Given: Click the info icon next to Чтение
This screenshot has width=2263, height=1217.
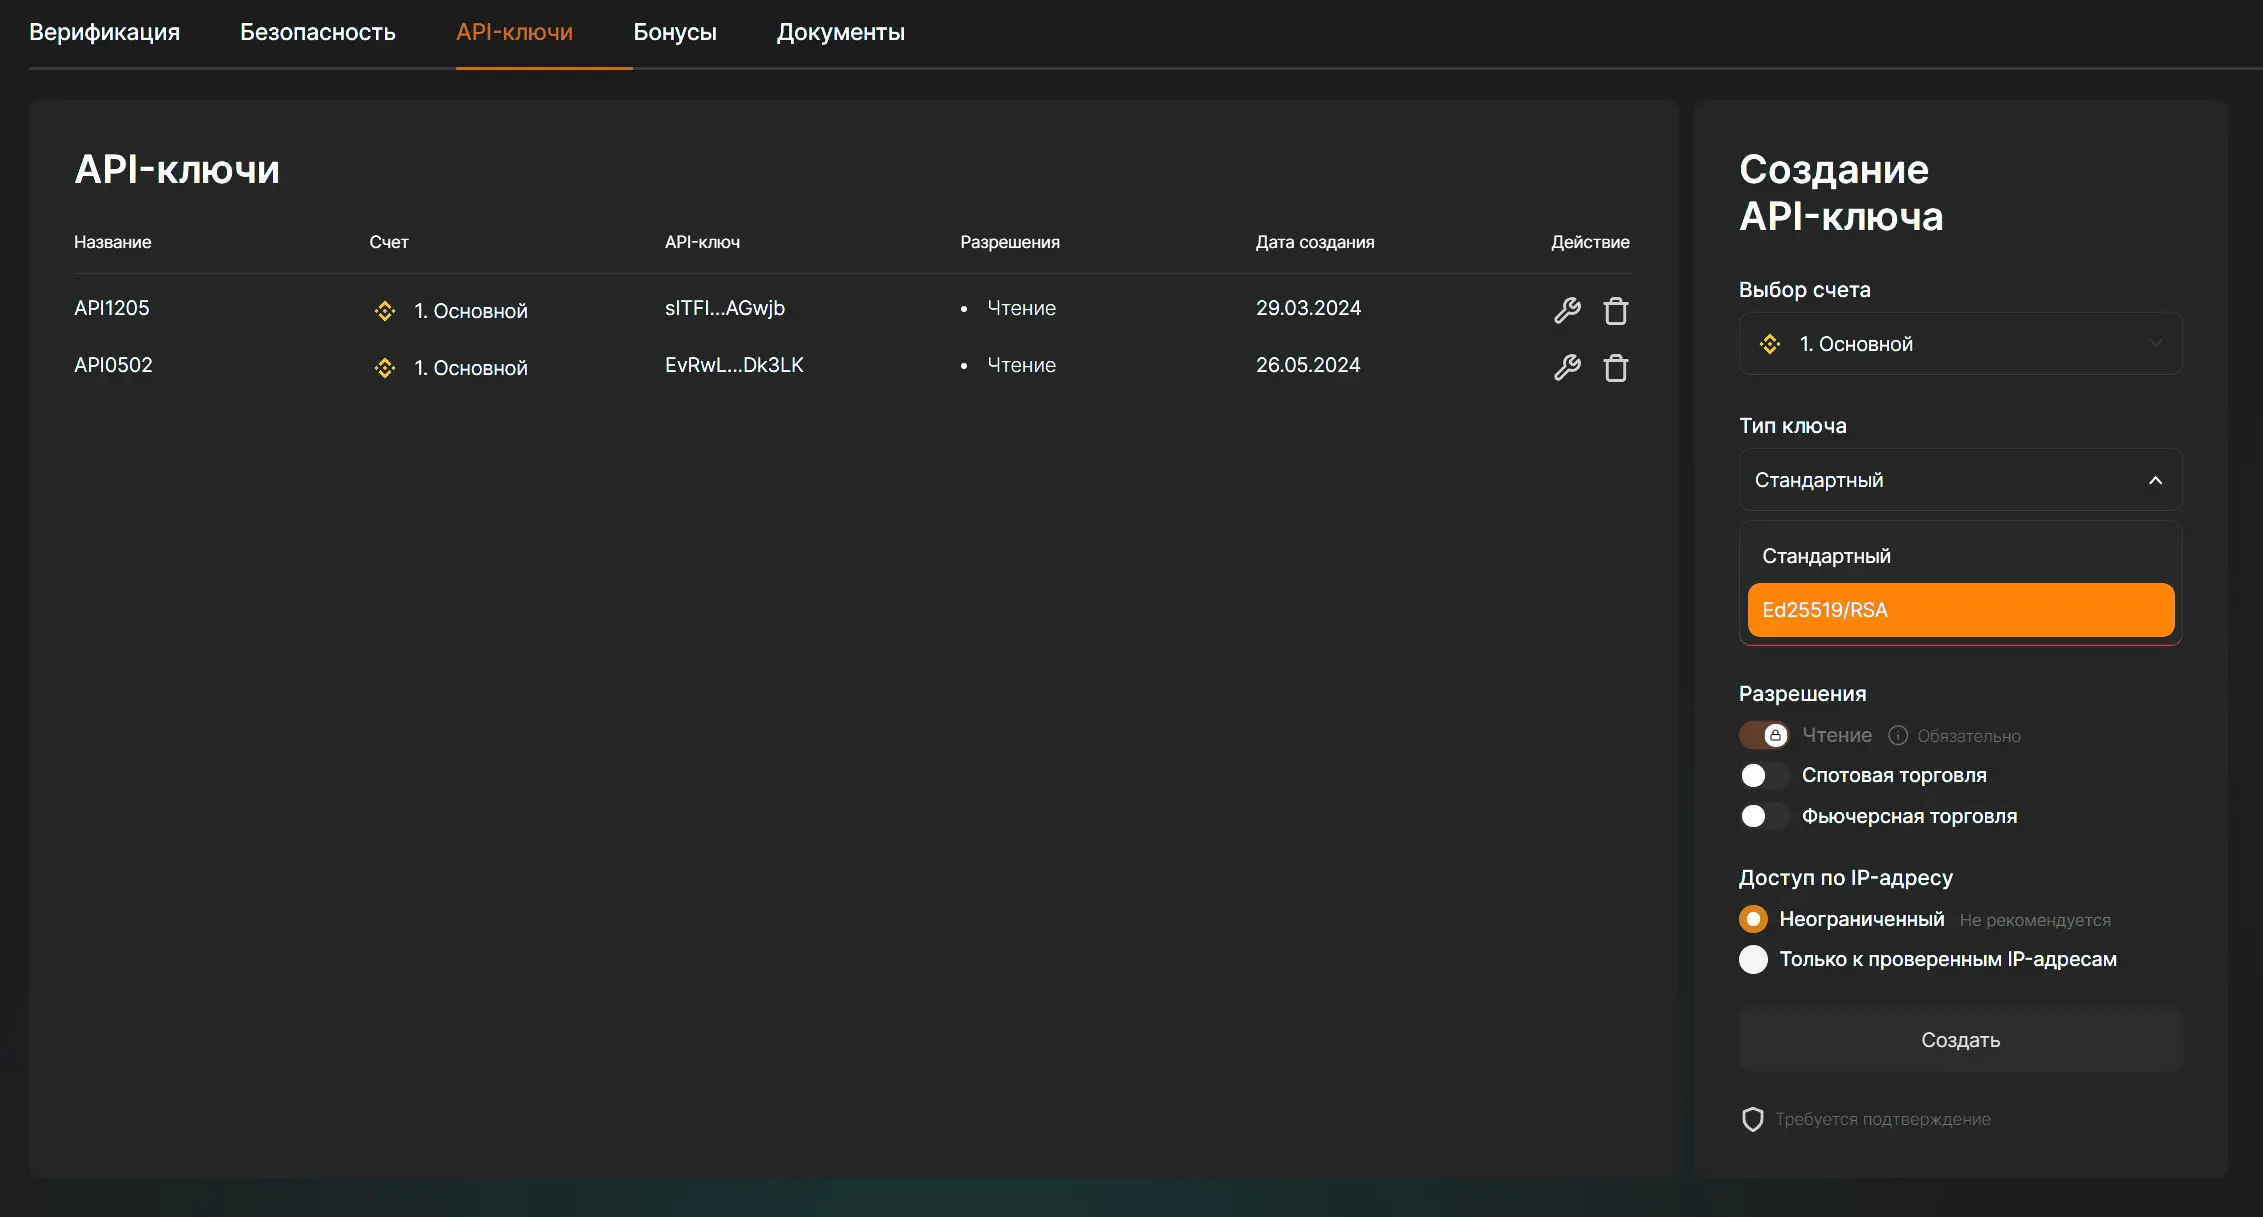Looking at the screenshot, I should pyautogui.click(x=1897, y=736).
